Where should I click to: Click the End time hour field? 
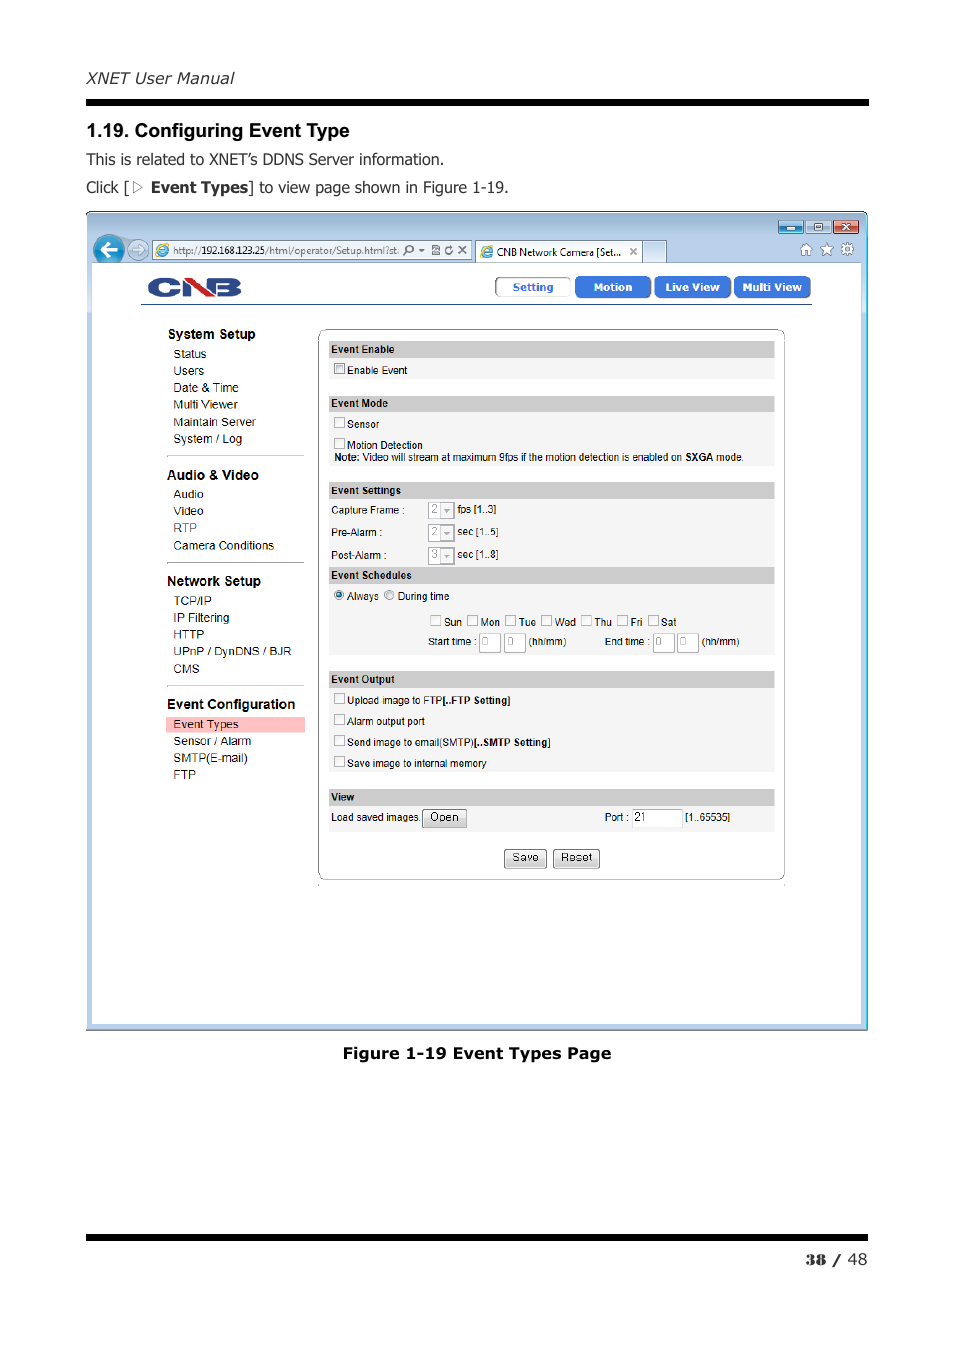664,642
